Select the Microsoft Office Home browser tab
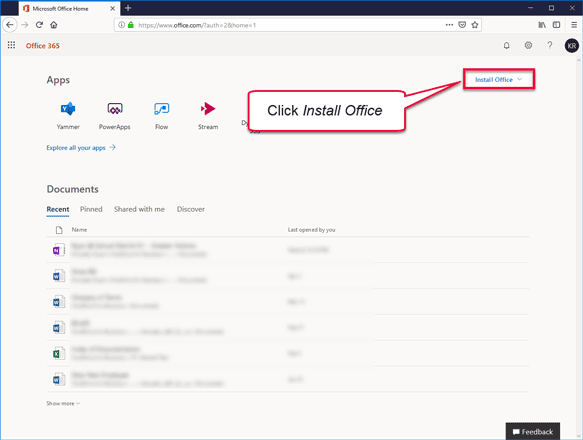583x440 pixels. tap(69, 8)
